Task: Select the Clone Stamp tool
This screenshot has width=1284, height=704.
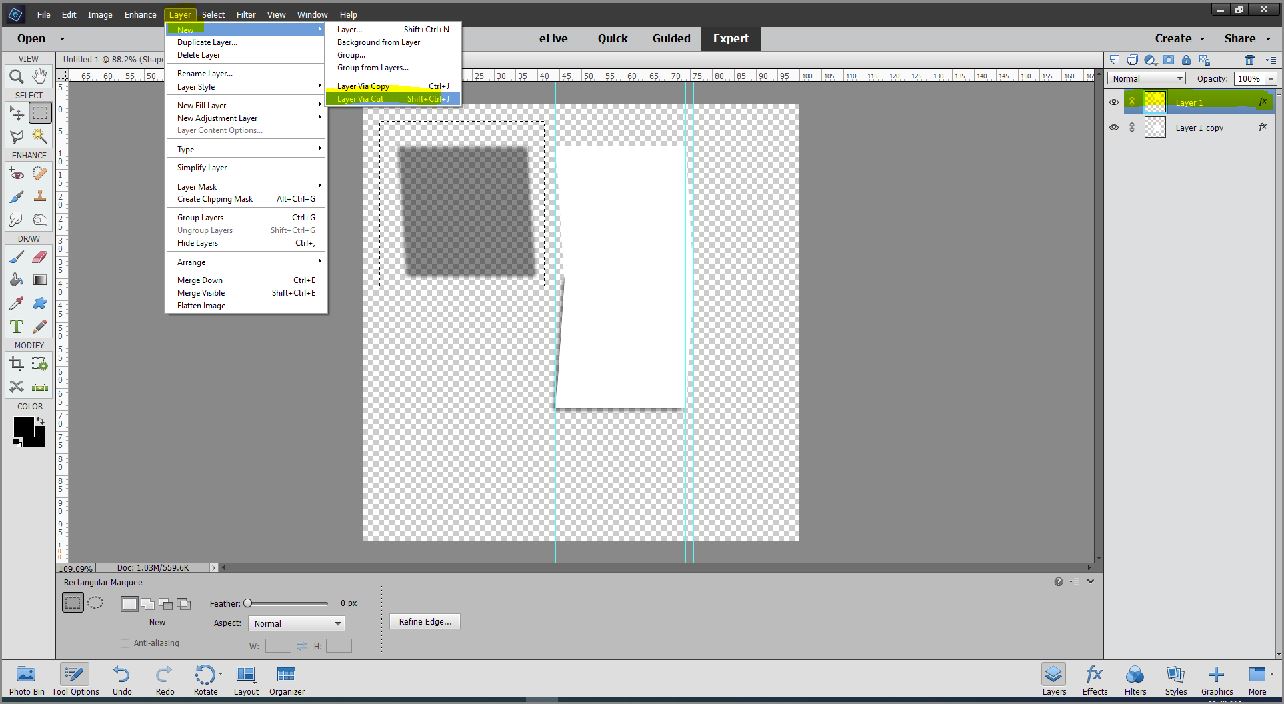Action: pyautogui.click(x=40, y=196)
